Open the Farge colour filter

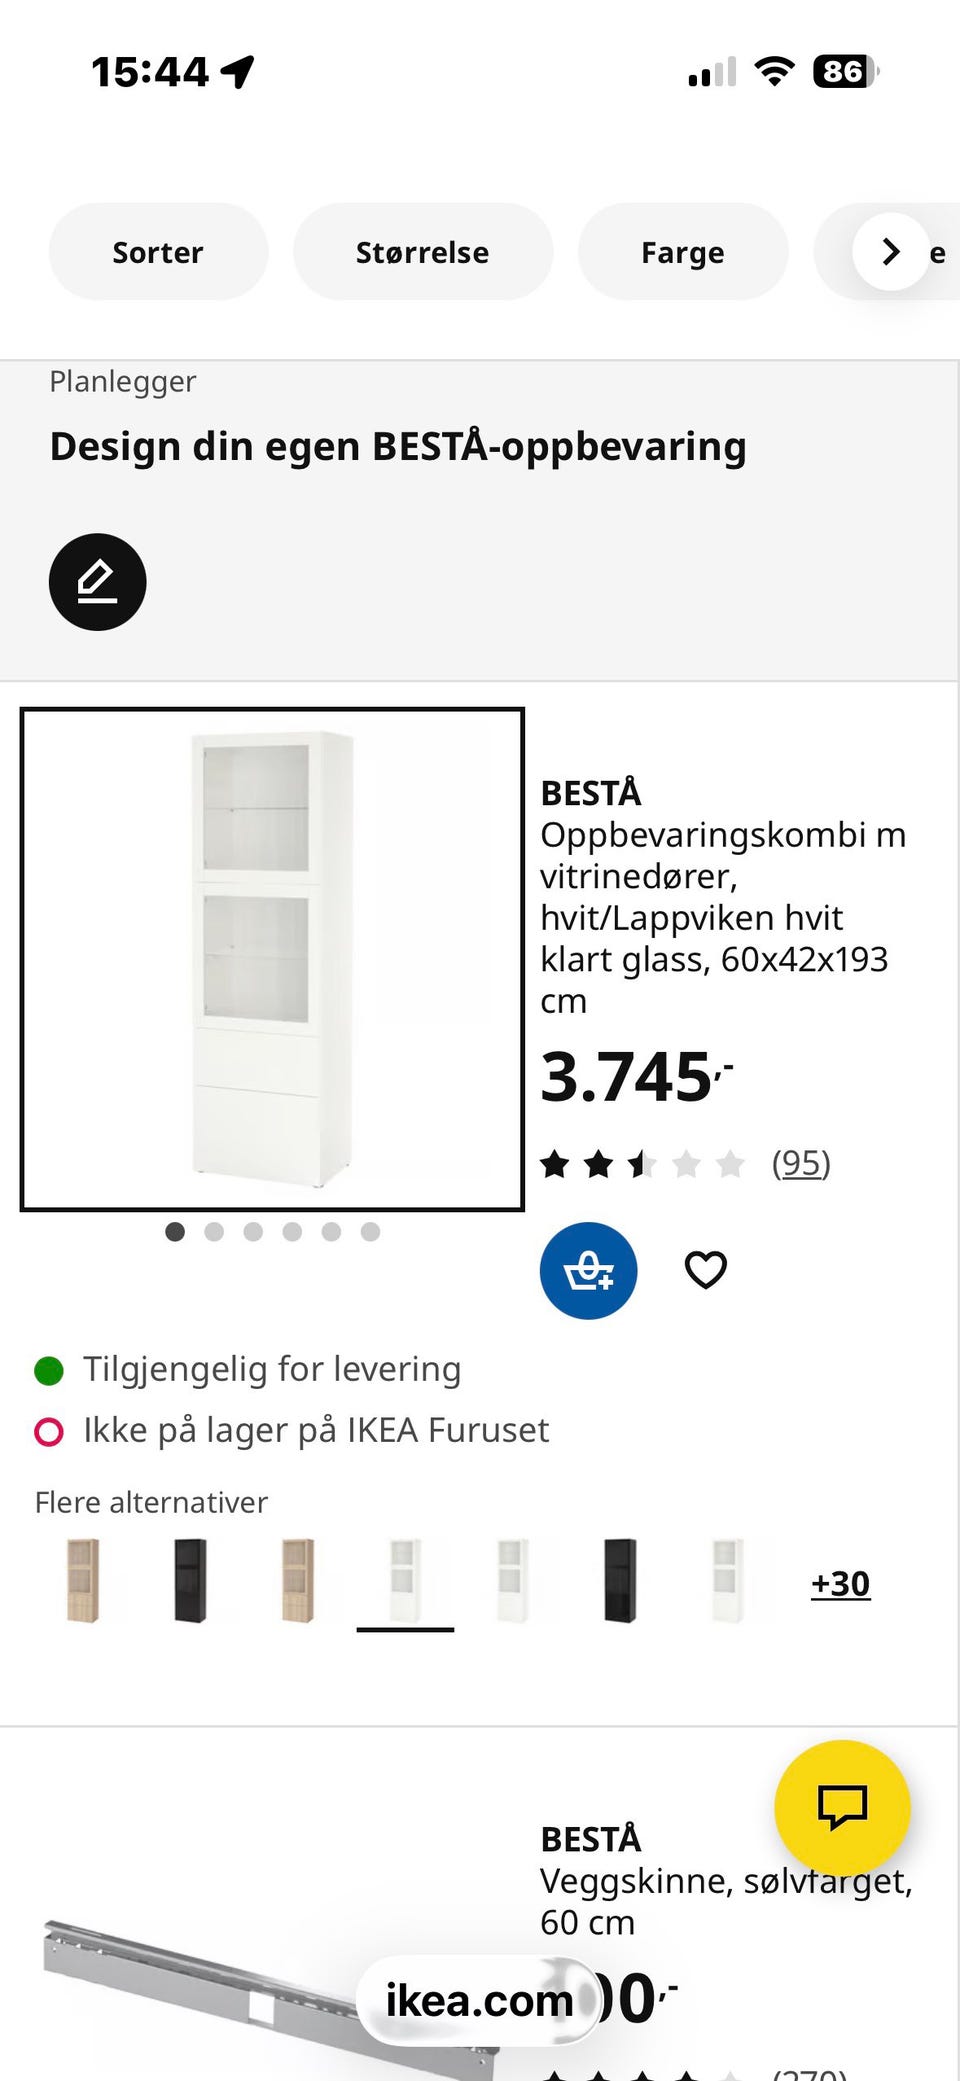click(x=682, y=252)
